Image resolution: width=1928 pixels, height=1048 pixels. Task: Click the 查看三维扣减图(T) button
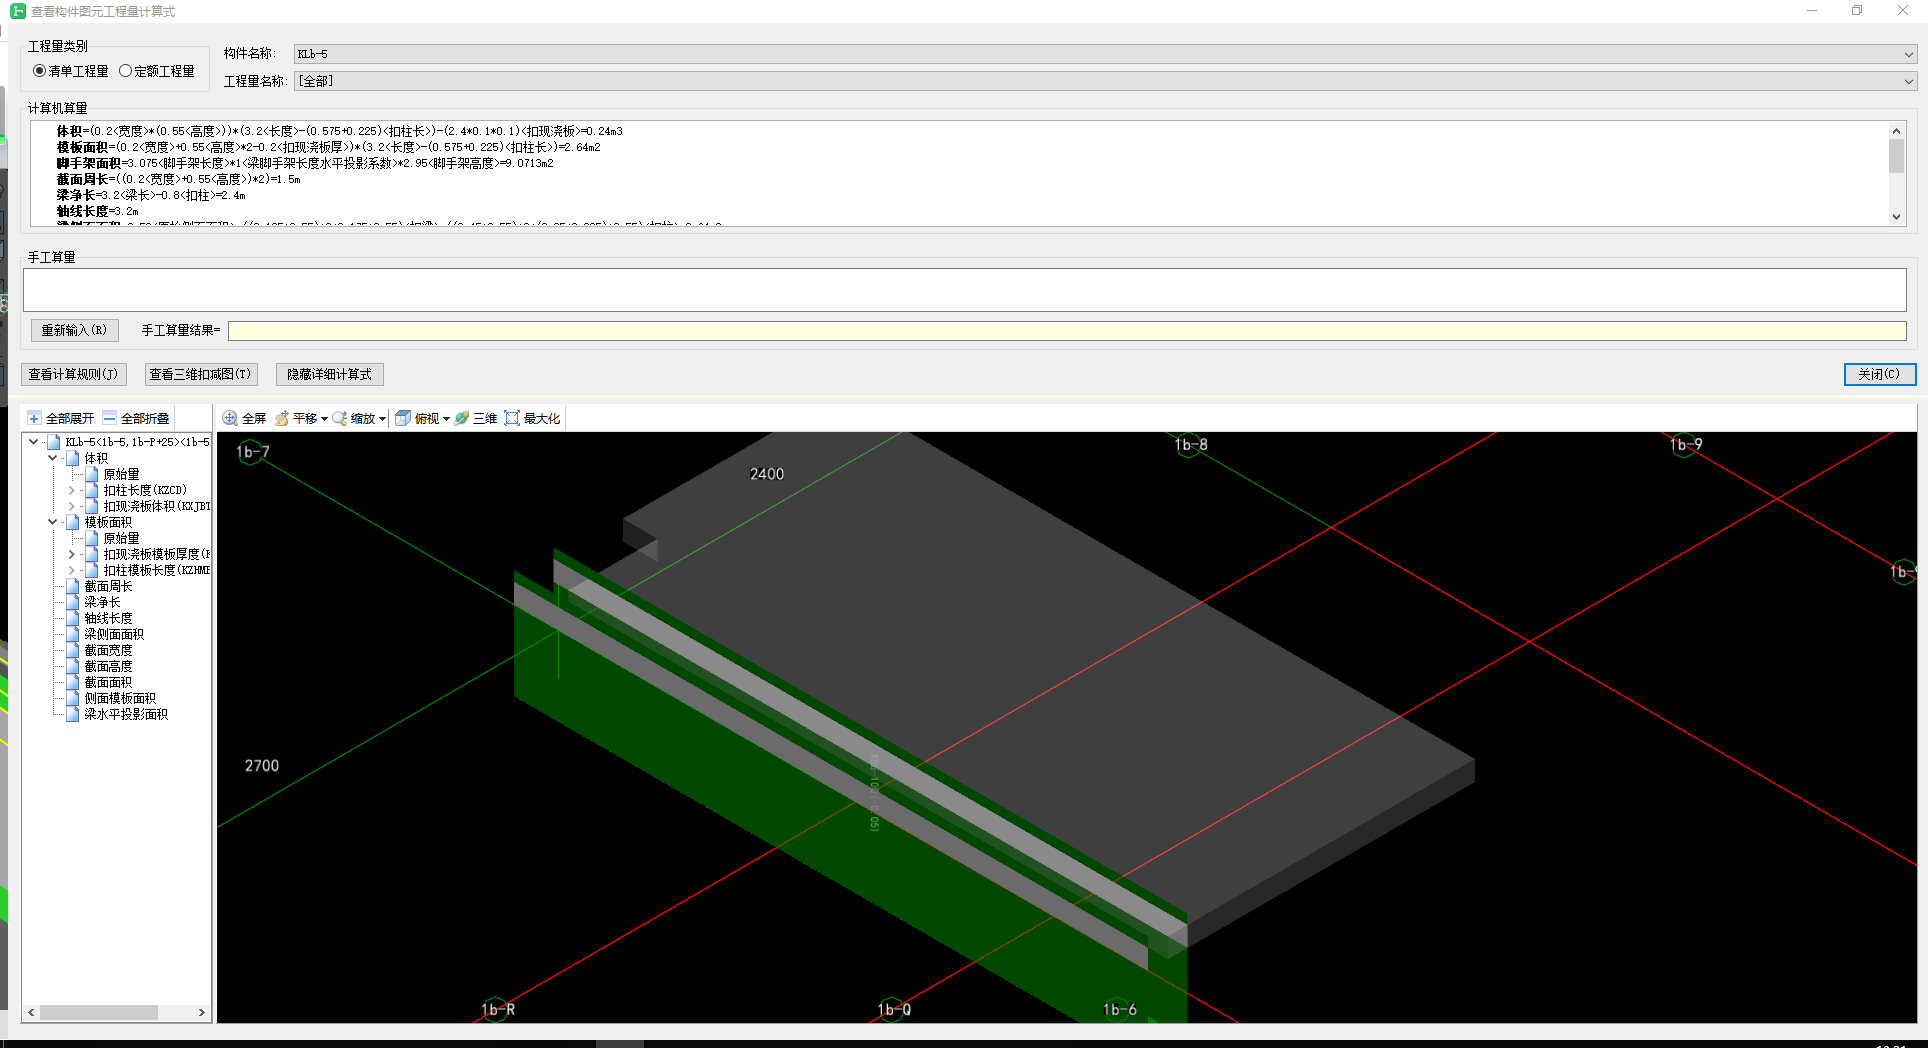click(x=201, y=374)
